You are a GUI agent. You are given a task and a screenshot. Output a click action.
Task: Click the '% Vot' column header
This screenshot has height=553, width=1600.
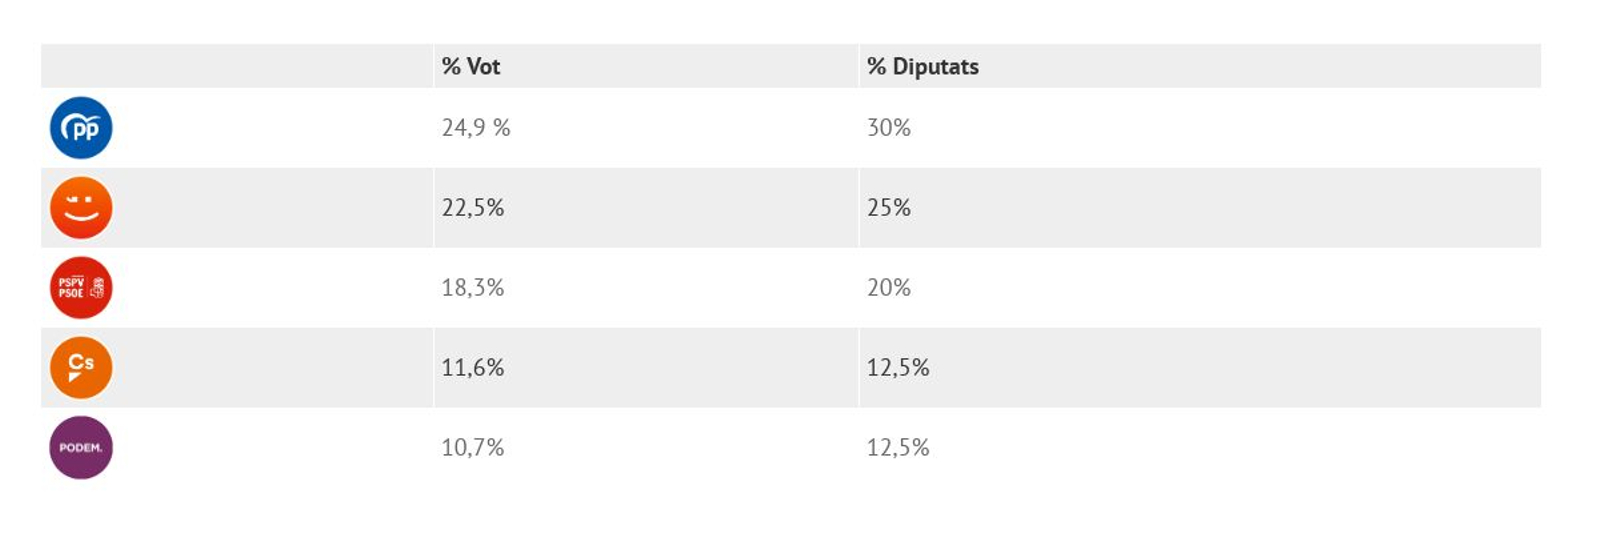click(x=471, y=67)
